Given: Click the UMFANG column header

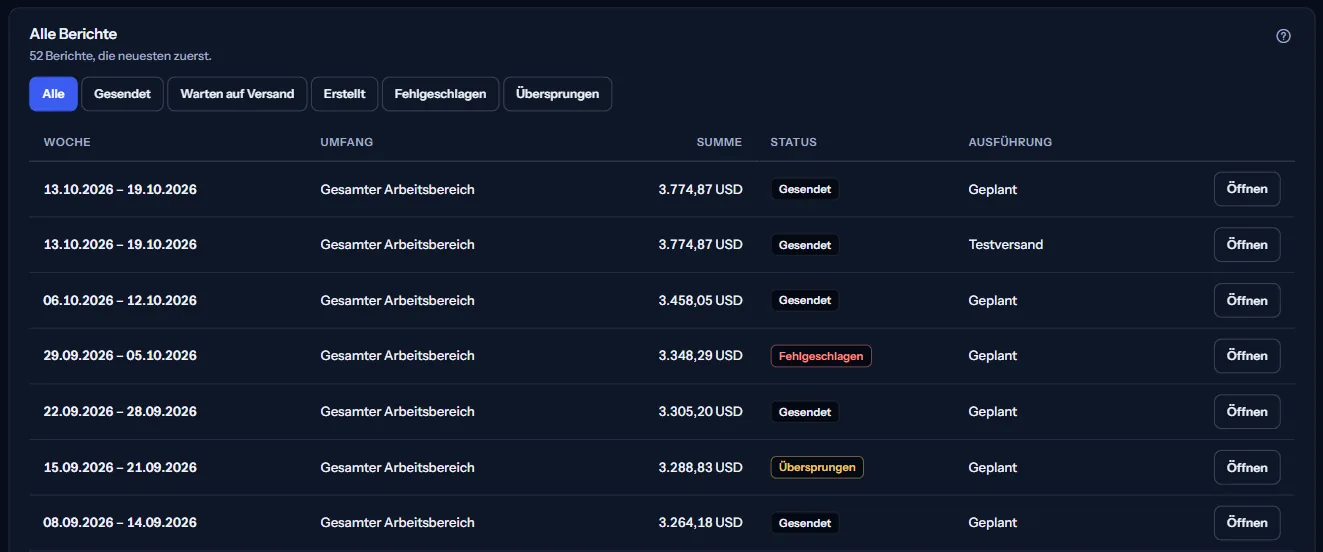Looking at the screenshot, I should 347,142.
